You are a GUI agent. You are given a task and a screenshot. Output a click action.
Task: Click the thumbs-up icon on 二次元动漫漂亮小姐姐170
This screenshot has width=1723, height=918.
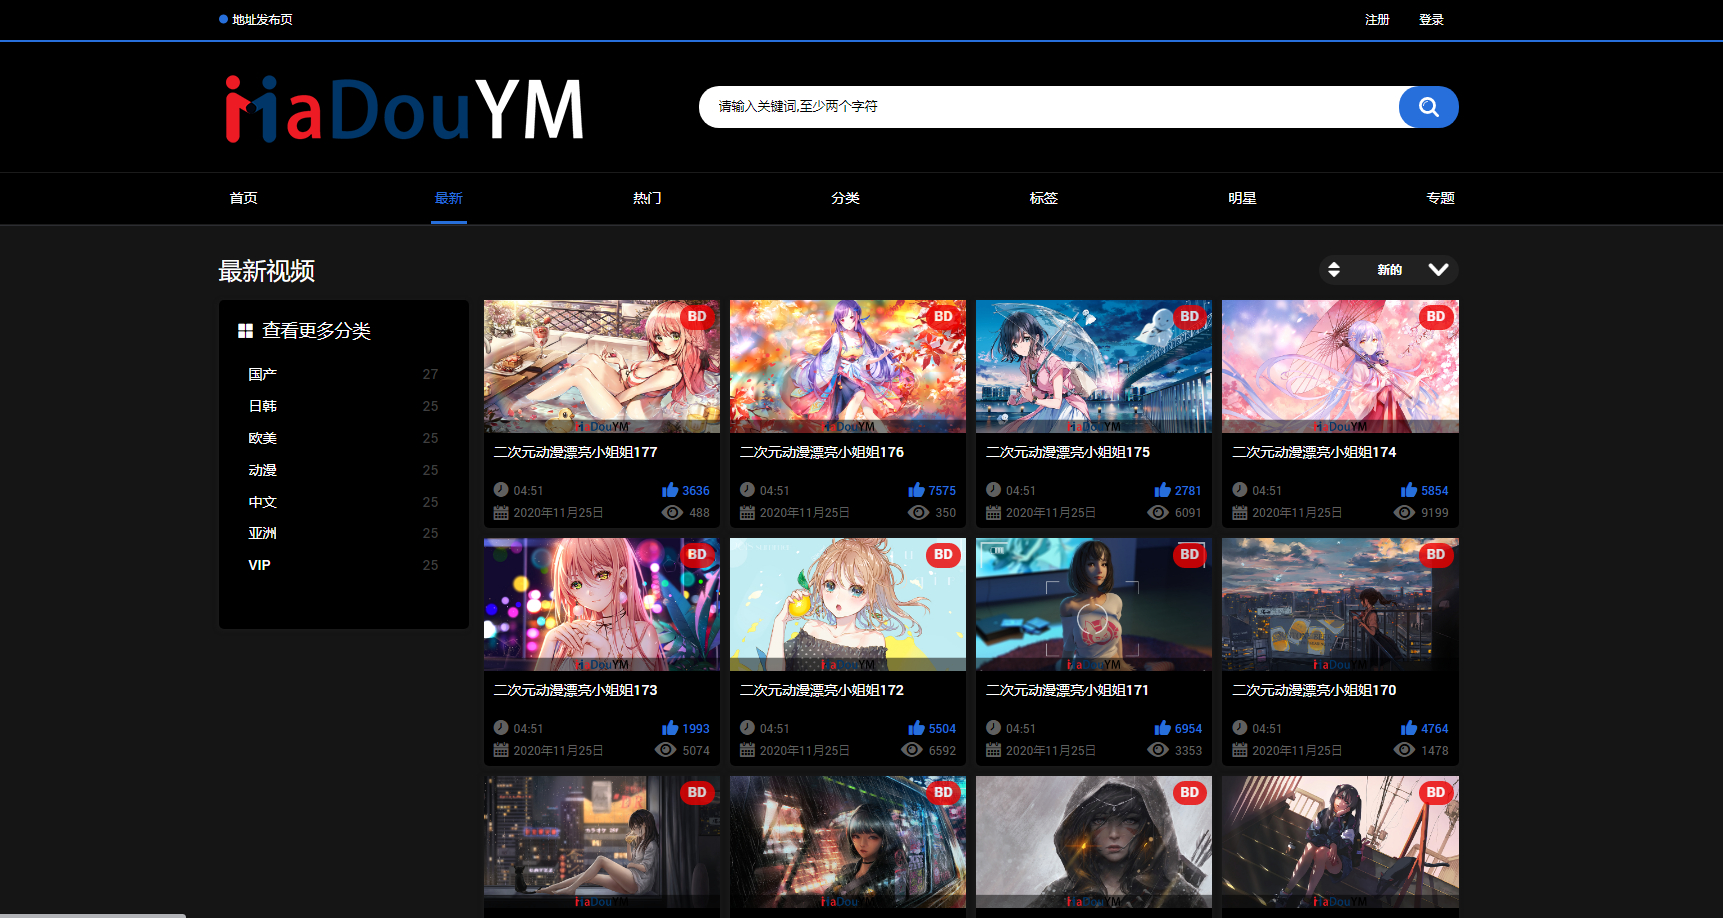[x=1407, y=728]
